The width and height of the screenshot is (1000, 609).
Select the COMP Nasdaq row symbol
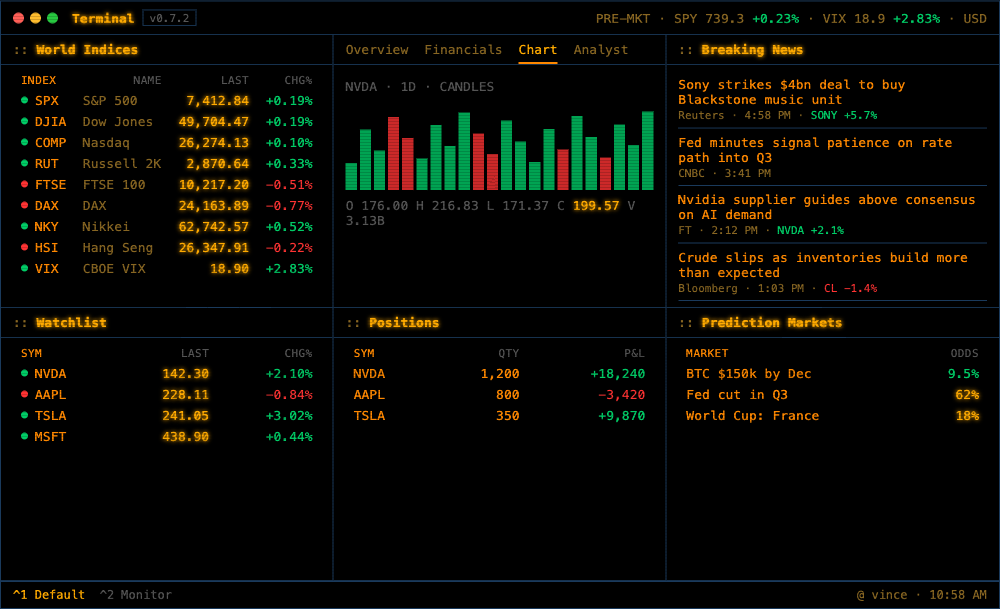click(x=50, y=143)
